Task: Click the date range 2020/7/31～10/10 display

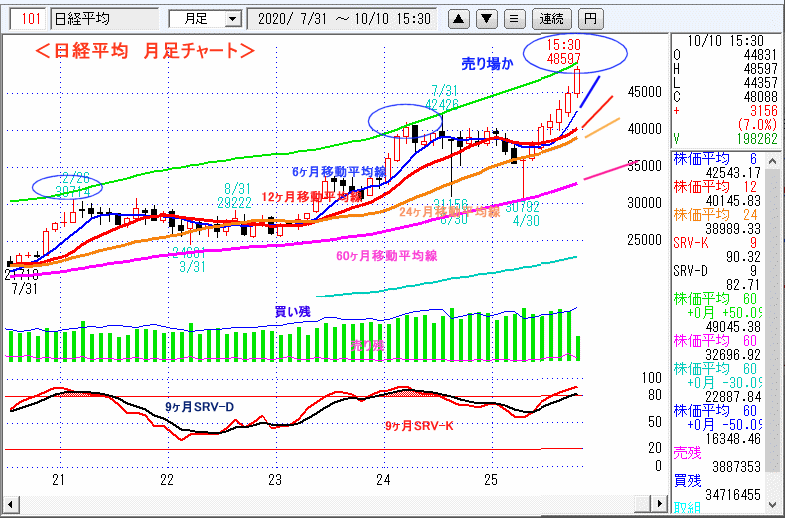Action: click(344, 18)
